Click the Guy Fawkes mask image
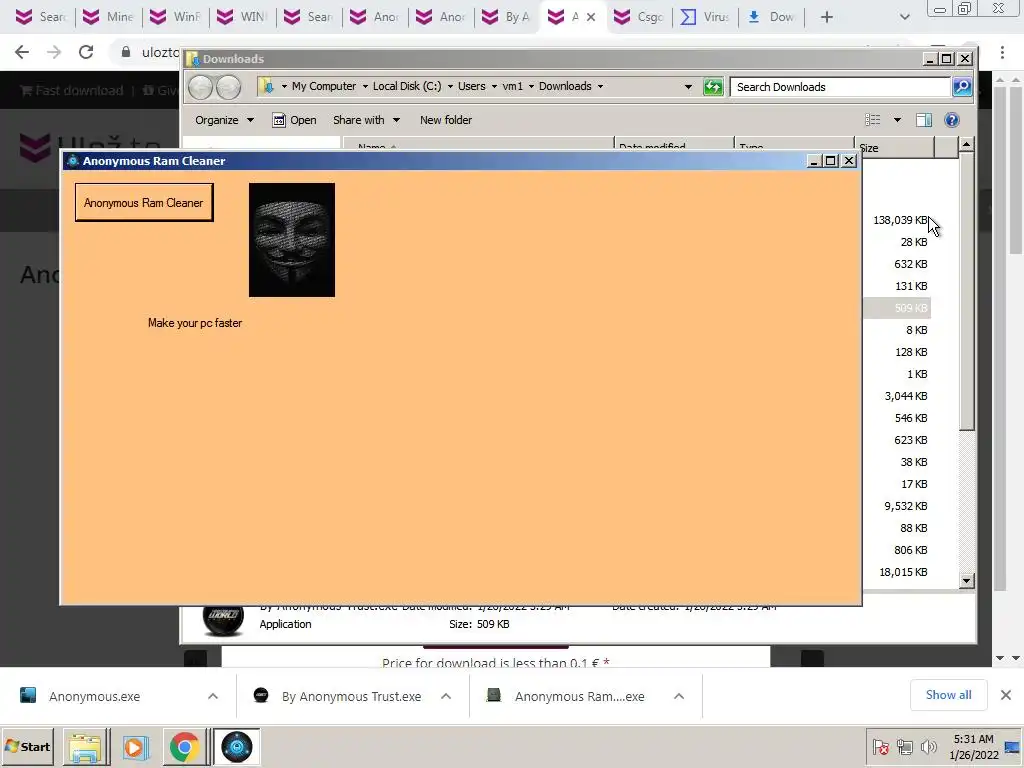Image resolution: width=1024 pixels, height=768 pixels. coord(292,240)
